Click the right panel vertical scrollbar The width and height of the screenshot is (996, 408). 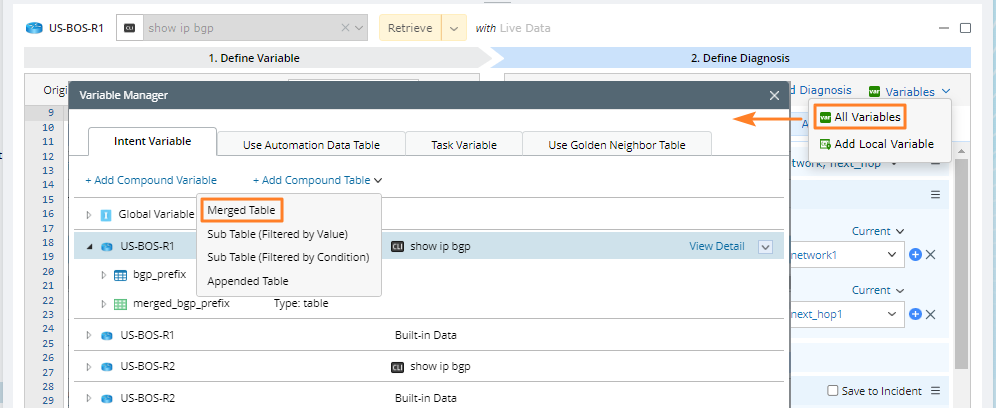point(961,260)
